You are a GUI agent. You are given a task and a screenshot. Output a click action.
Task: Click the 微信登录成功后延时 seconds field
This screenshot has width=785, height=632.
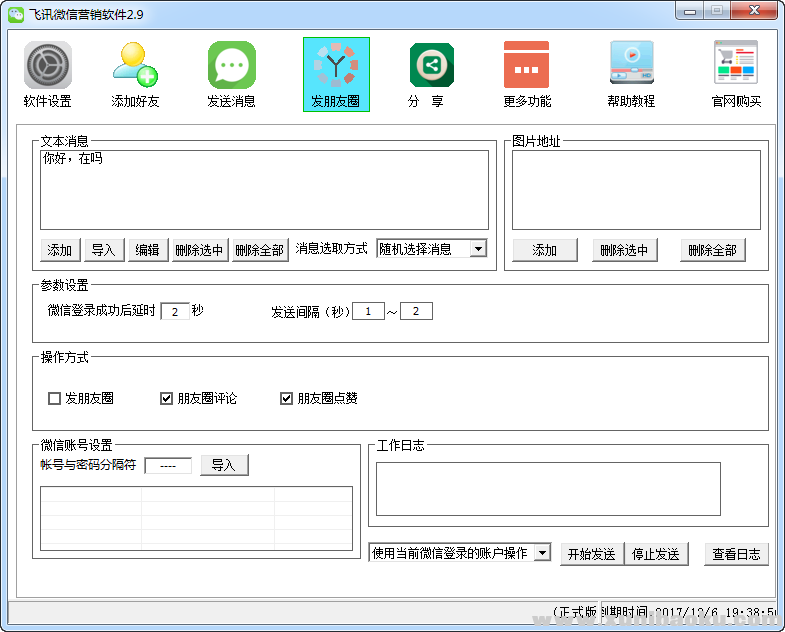174,311
